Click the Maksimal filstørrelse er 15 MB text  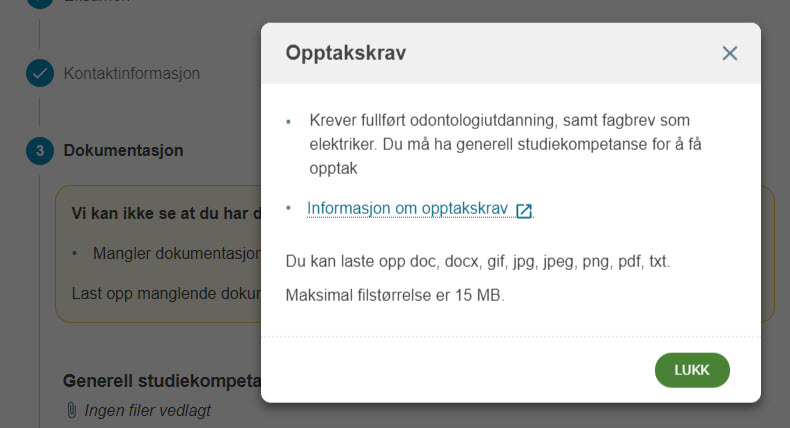tap(395, 295)
